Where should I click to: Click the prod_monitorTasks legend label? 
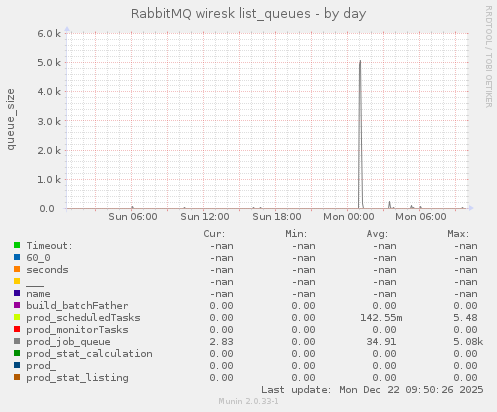point(77,330)
